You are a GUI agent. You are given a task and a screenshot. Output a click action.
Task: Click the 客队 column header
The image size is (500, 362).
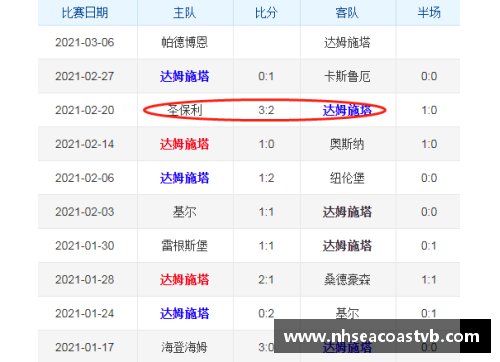pos(347,13)
